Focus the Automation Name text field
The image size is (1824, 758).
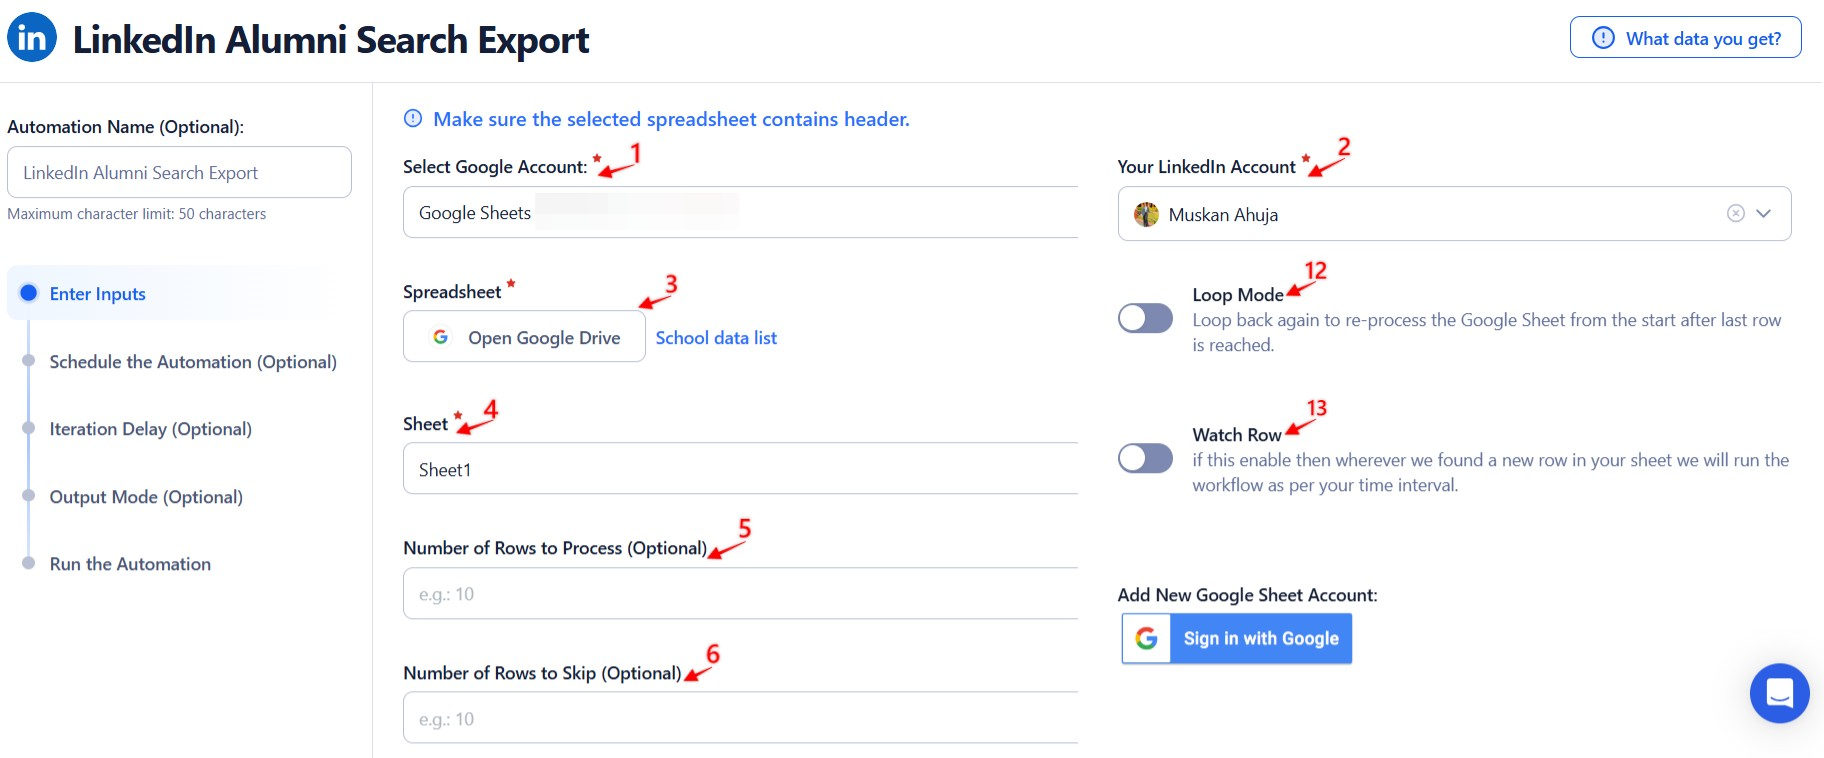pos(179,172)
